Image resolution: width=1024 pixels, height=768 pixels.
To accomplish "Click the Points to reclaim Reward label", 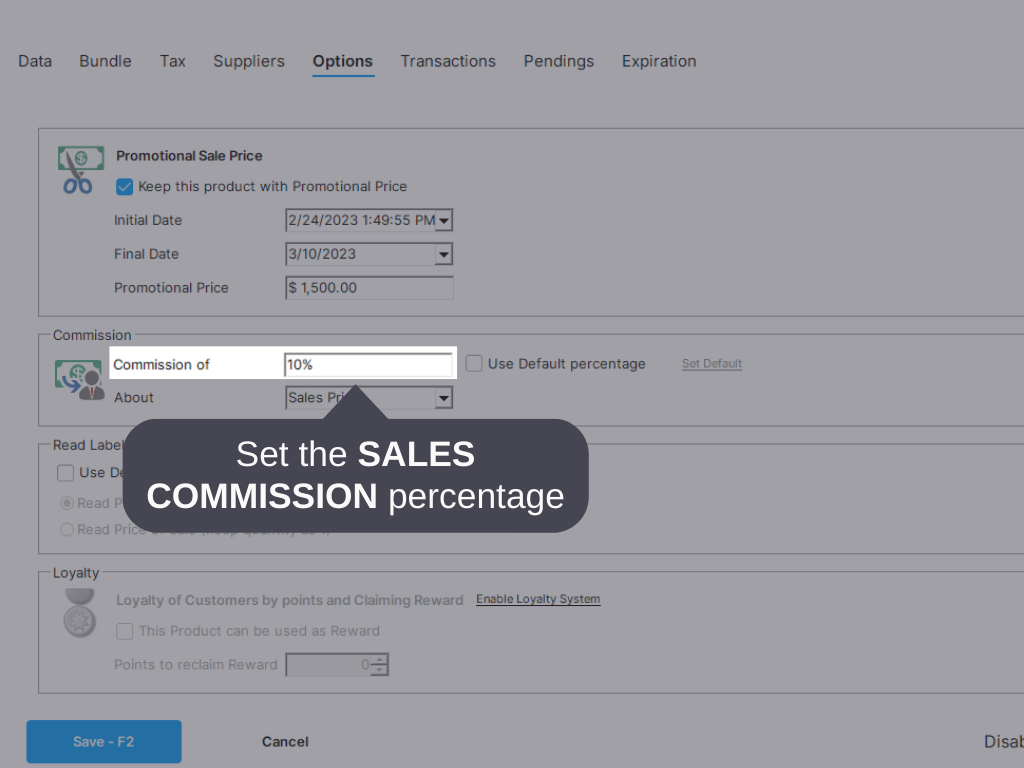I will click(196, 665).
